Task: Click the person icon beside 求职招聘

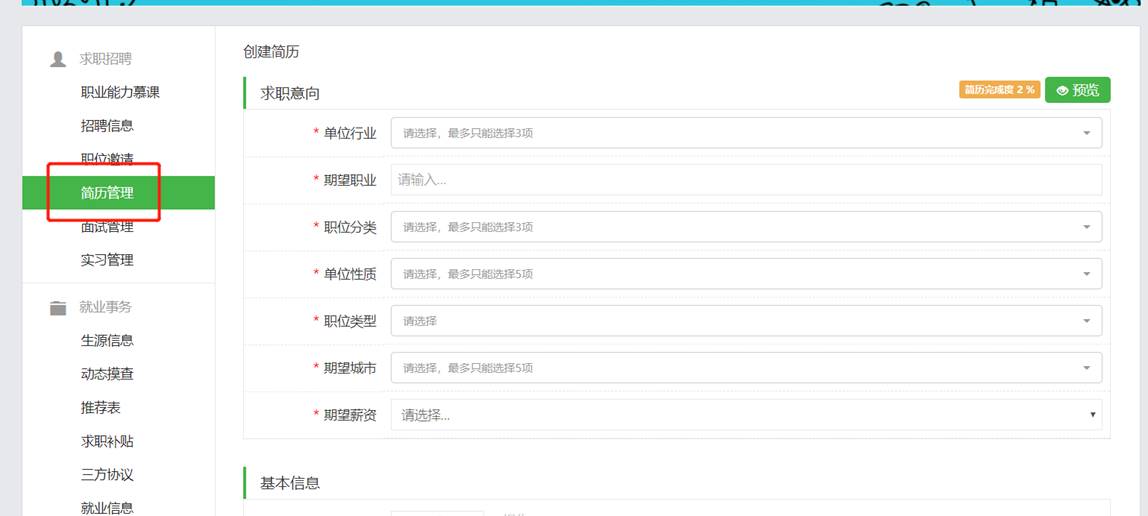Action: 58,59
